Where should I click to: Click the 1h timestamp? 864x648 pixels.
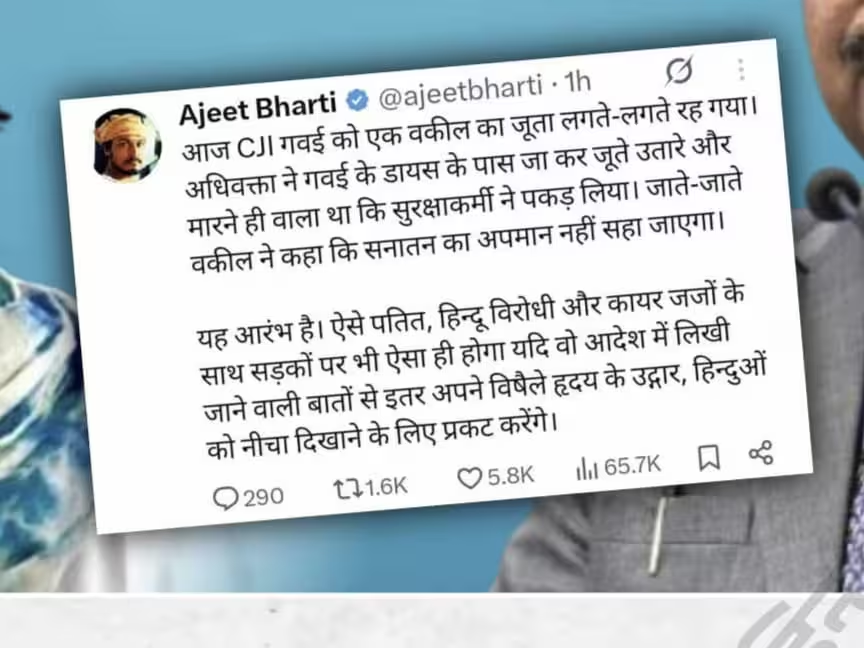tap(578, 83)
